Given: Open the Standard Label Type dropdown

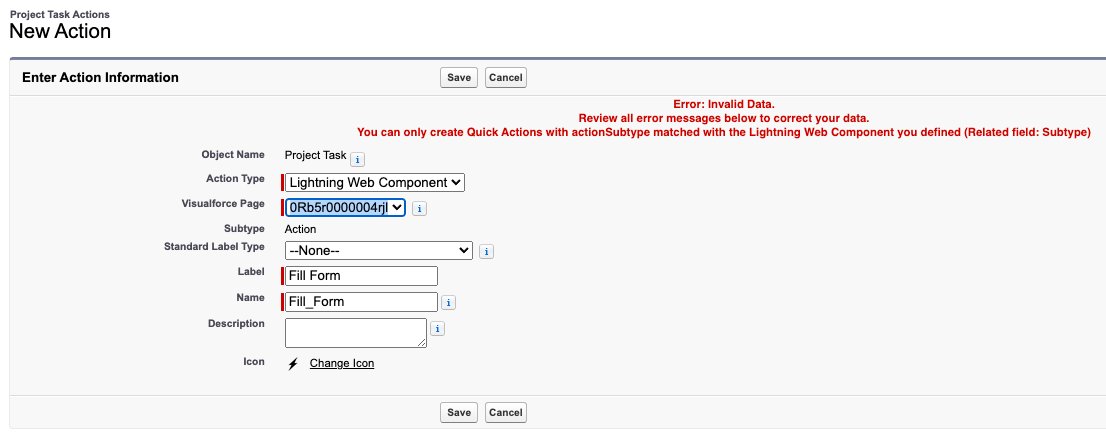Looking at the screenshot, I should (x=379, y=250).
